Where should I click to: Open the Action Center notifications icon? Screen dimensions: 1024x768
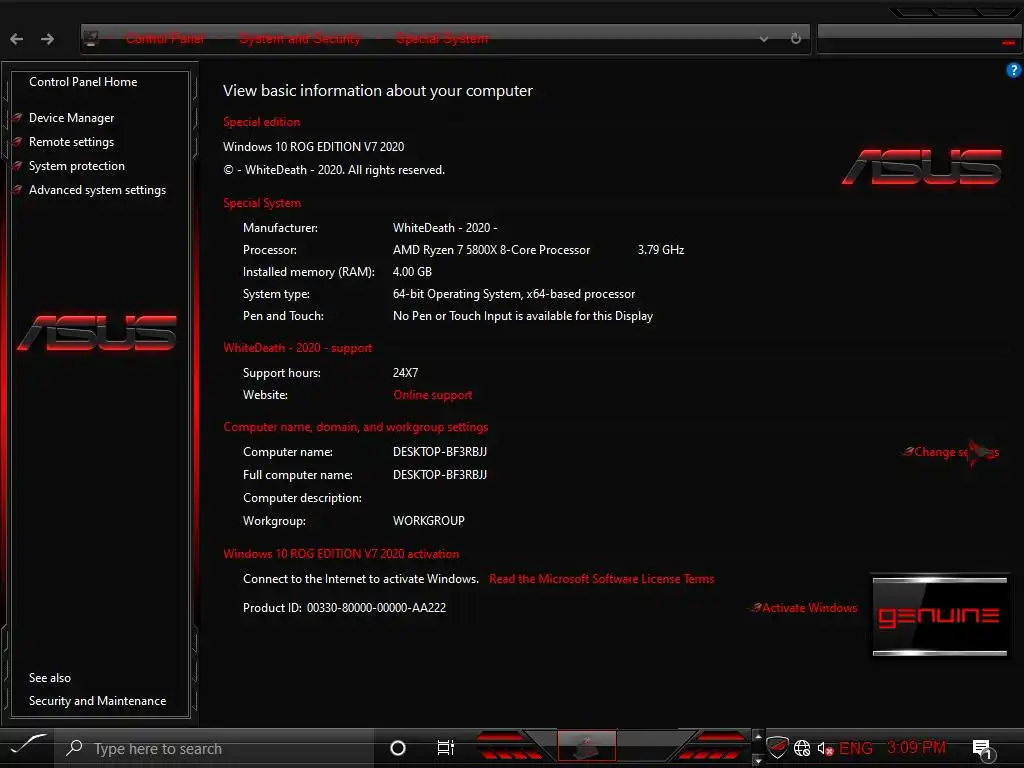click(x=984, y=750)
